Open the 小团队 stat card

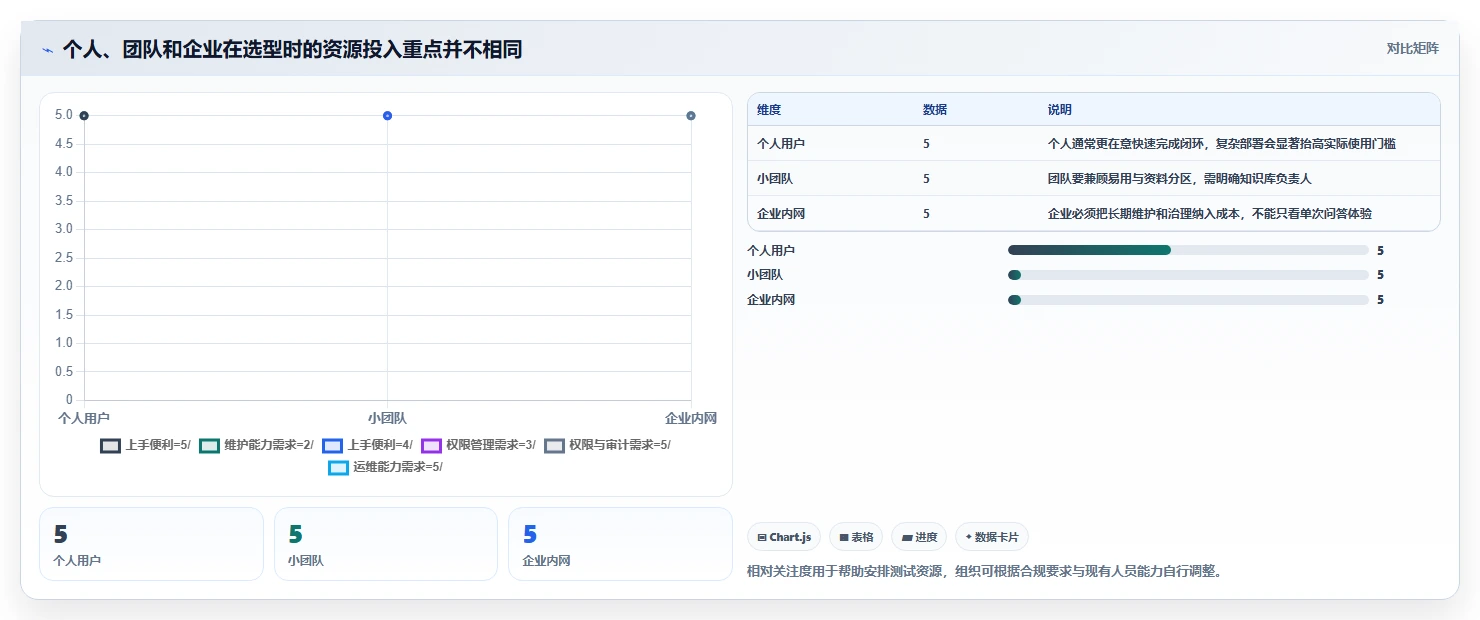tap(386, 544)
